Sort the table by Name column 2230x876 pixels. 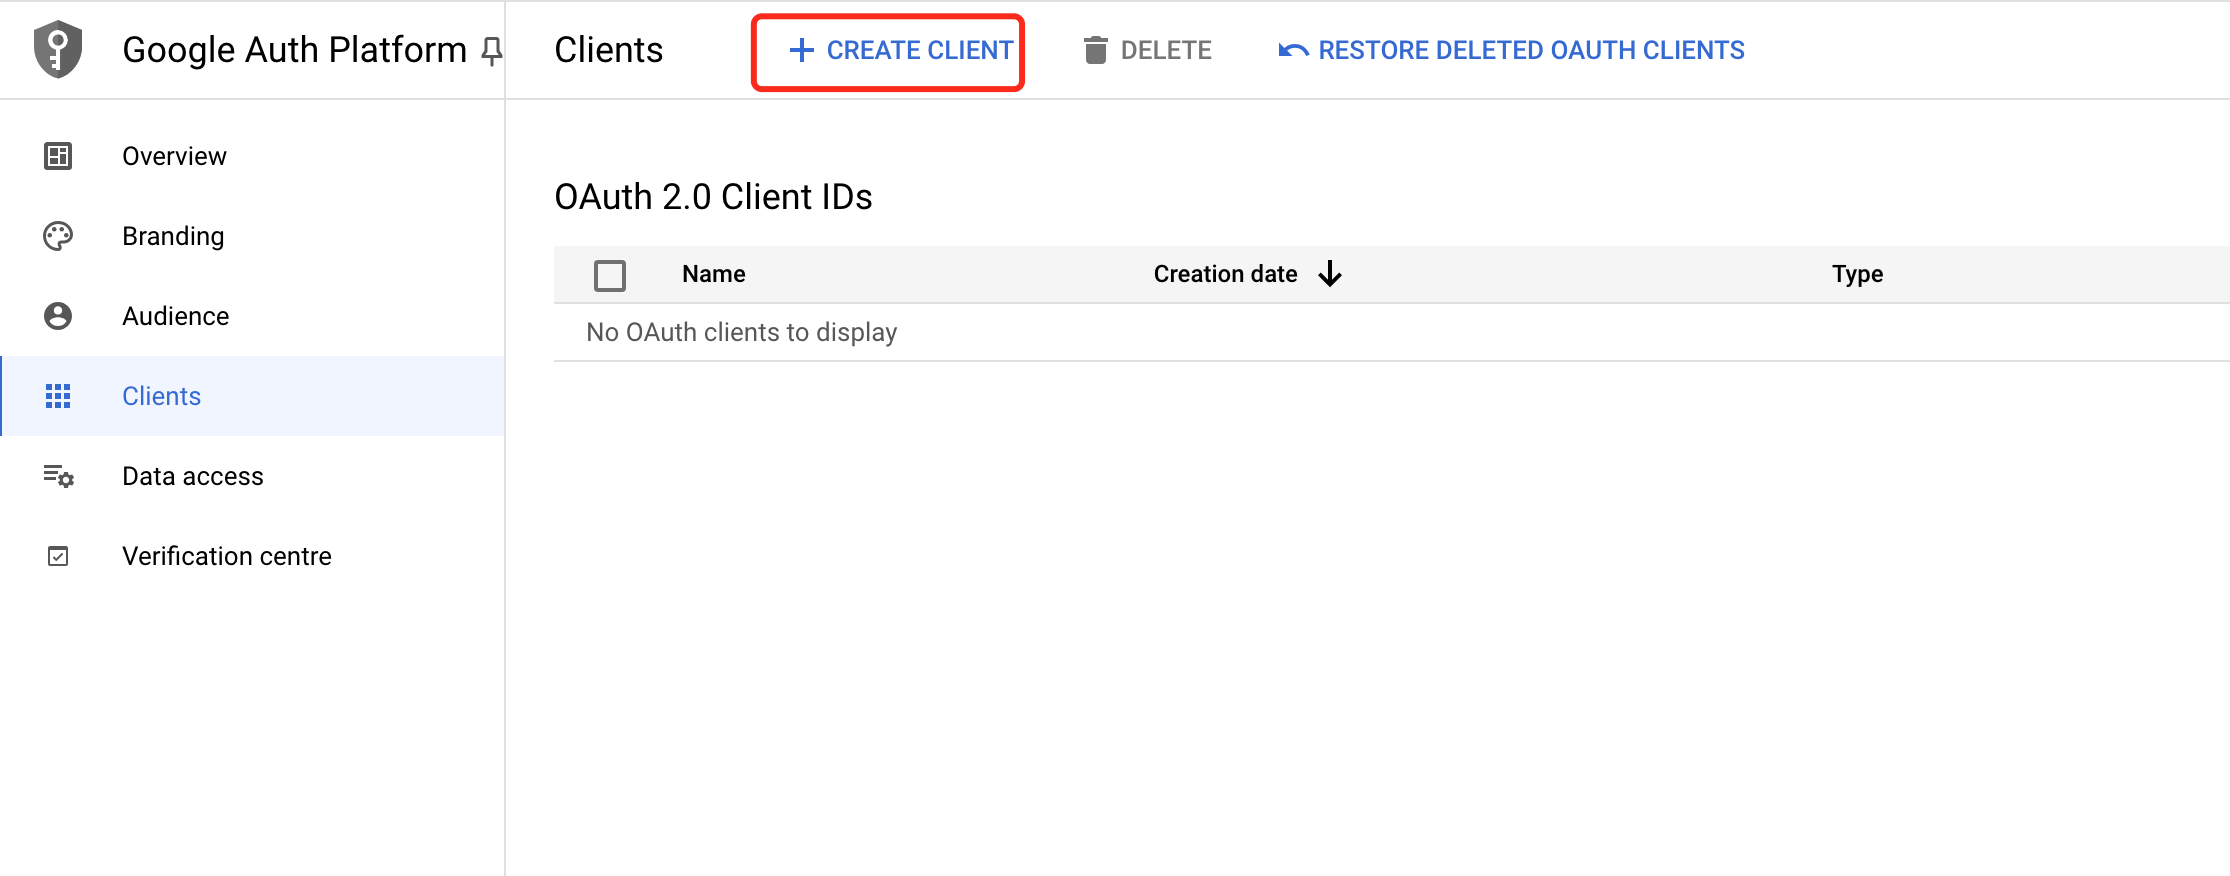click(714, 274)
